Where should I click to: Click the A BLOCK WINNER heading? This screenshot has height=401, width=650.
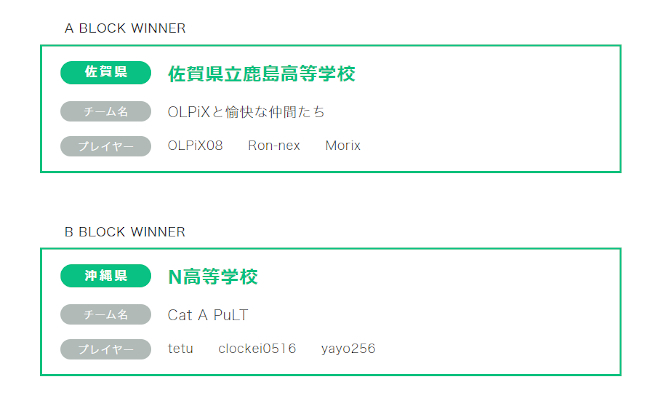[125, 28]
